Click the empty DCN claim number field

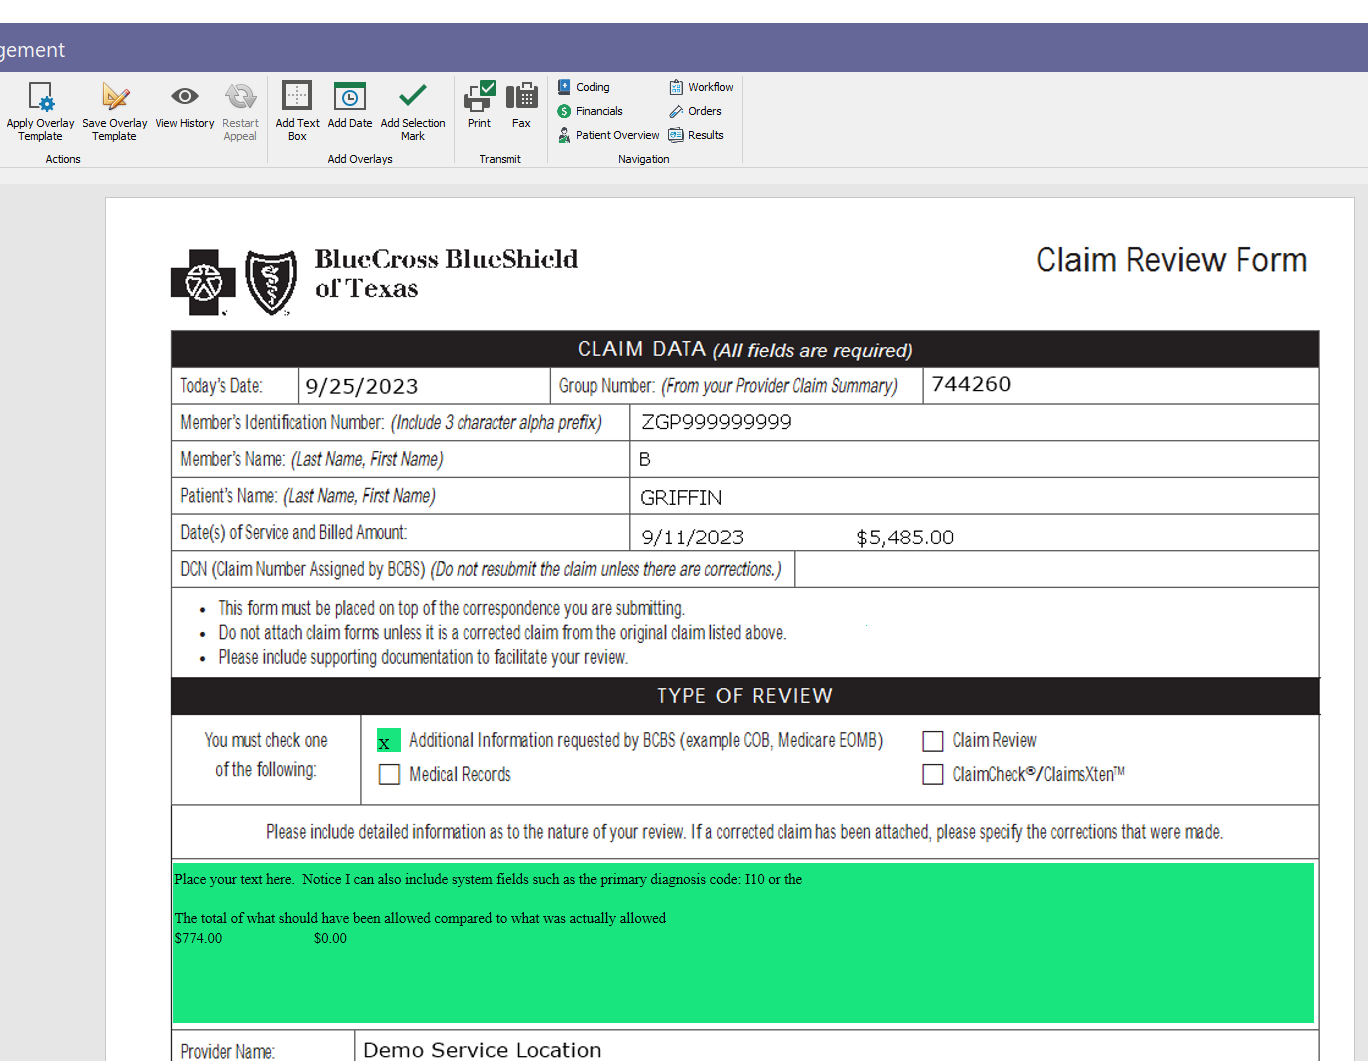coord(1056,569)
